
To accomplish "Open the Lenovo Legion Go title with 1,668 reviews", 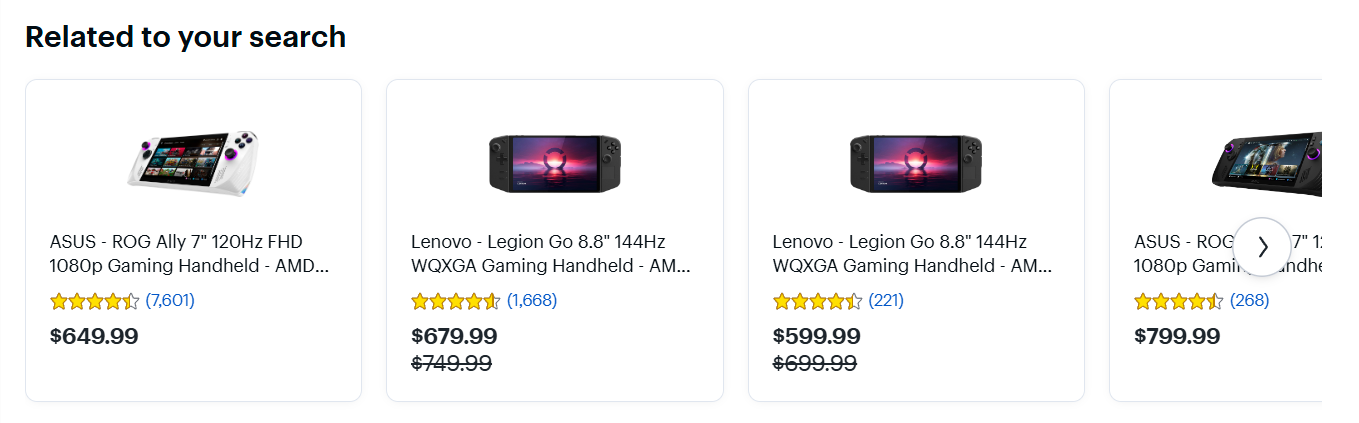I will point(551,254).
